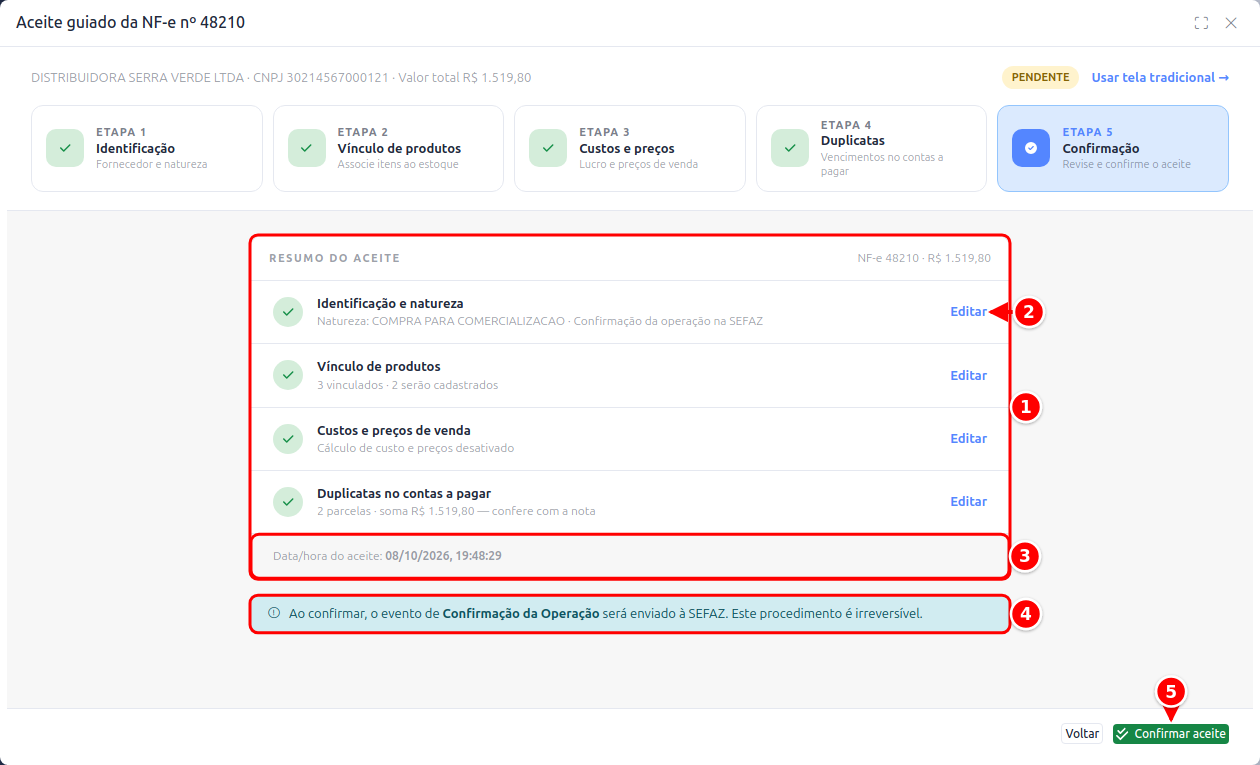Image resolution: width=1260 pixels, height=765 pixels.
Task: Edit Vínculo de produtos section
Action: click(968, 375)
